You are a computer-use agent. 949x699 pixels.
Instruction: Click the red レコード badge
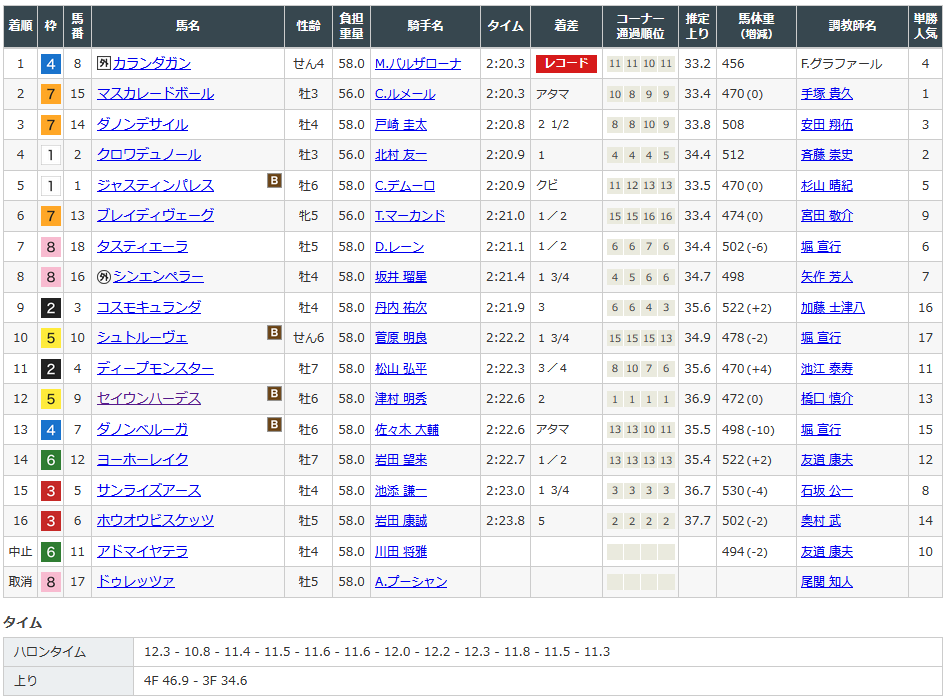coord(566,64)
